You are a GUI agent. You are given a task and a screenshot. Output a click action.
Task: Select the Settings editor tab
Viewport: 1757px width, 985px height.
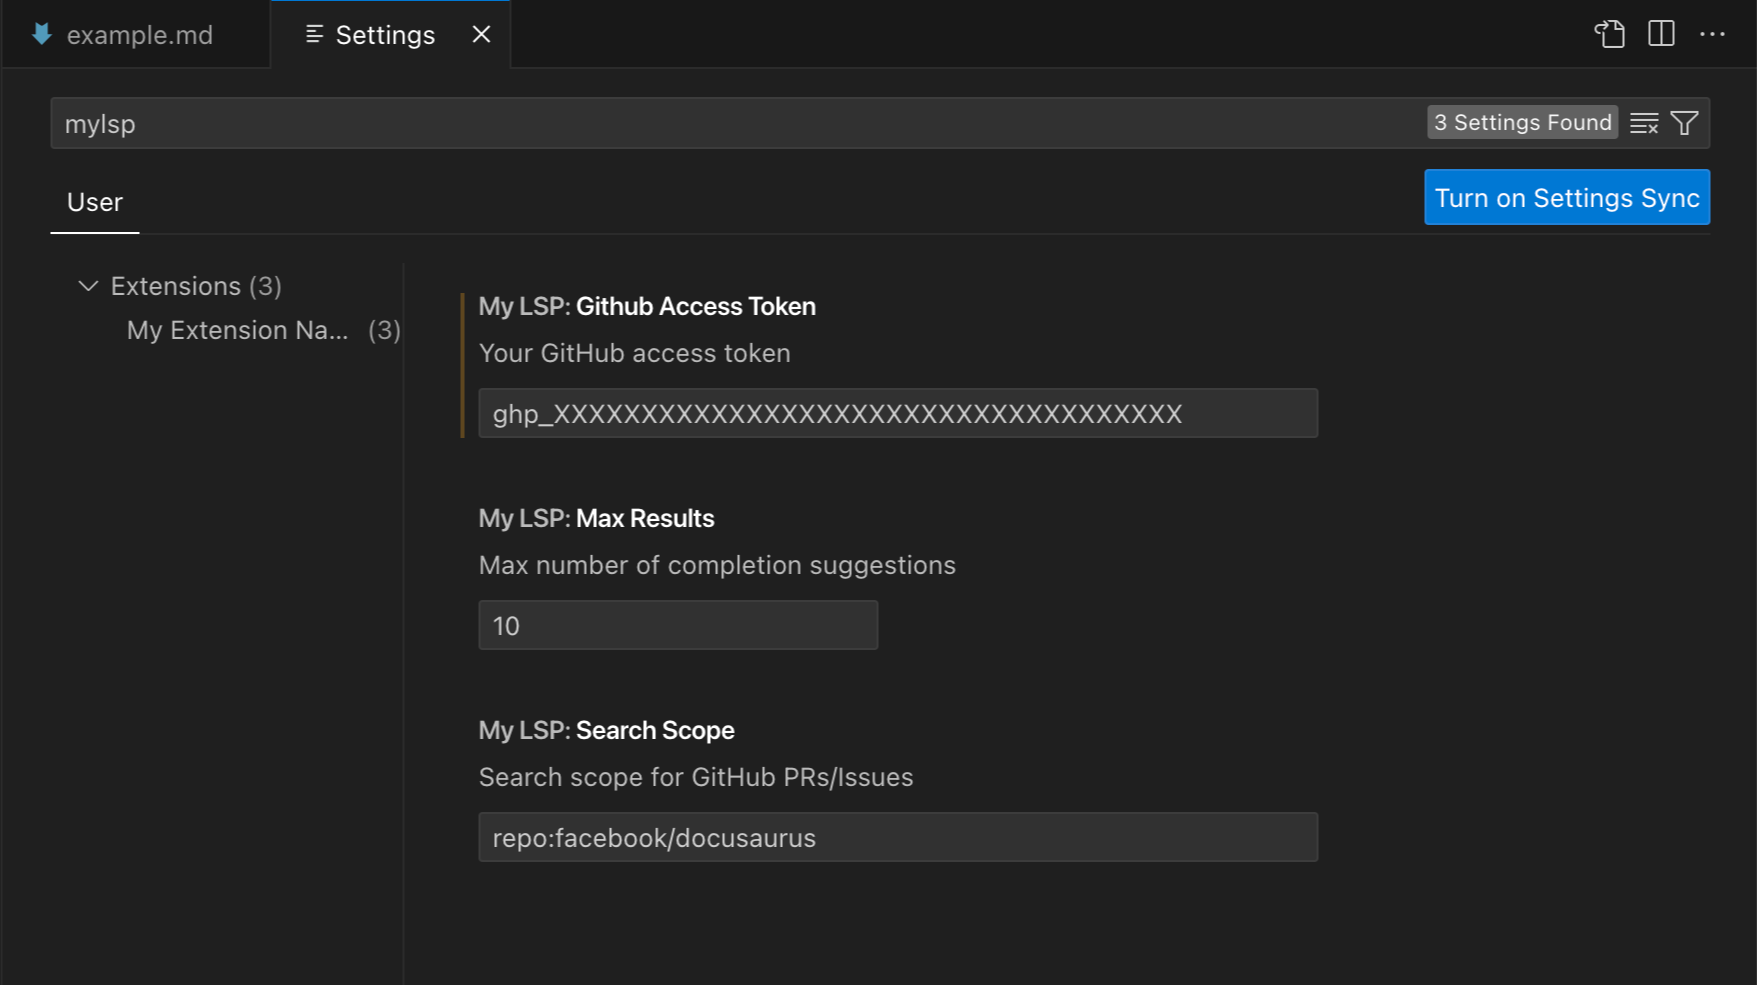click(x=390, y=34)
